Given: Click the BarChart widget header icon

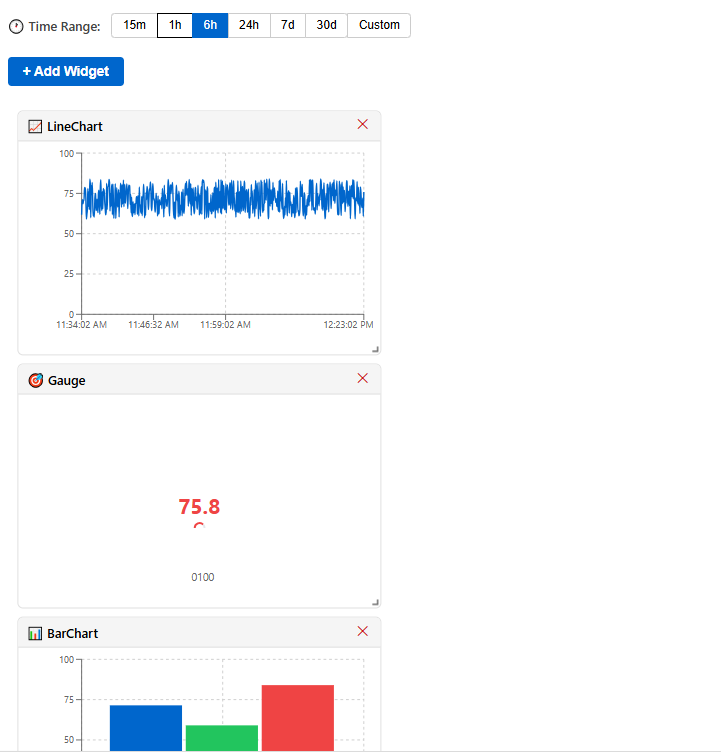Looking at the screenshot, I should [35, 634].
